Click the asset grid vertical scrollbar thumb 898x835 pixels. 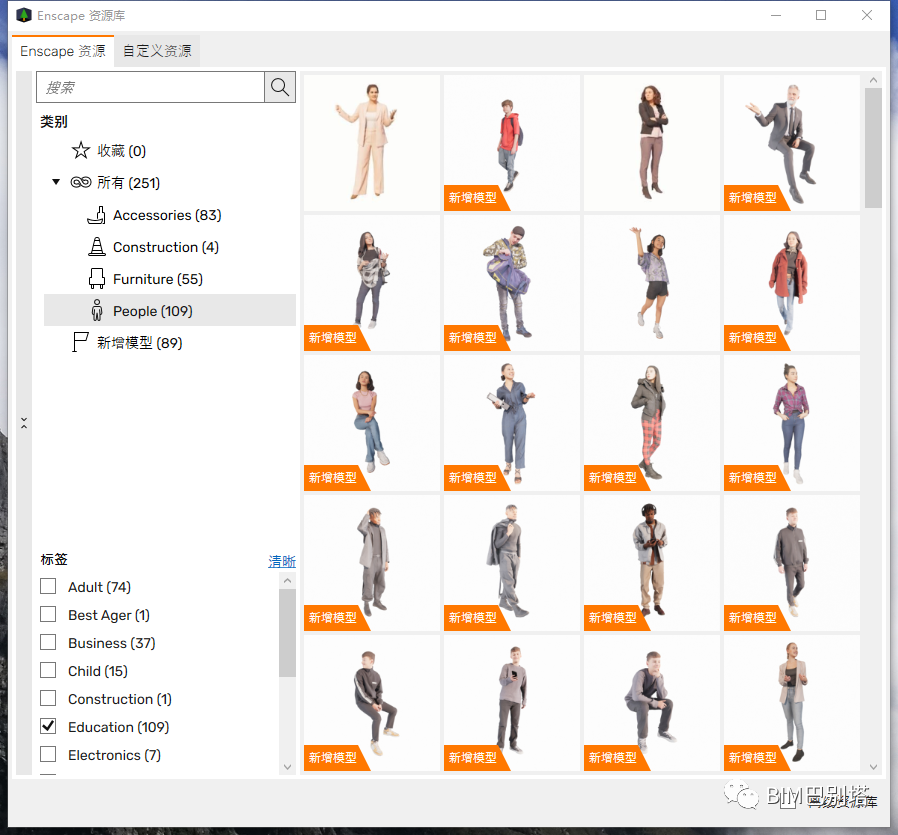coord(873,148)
